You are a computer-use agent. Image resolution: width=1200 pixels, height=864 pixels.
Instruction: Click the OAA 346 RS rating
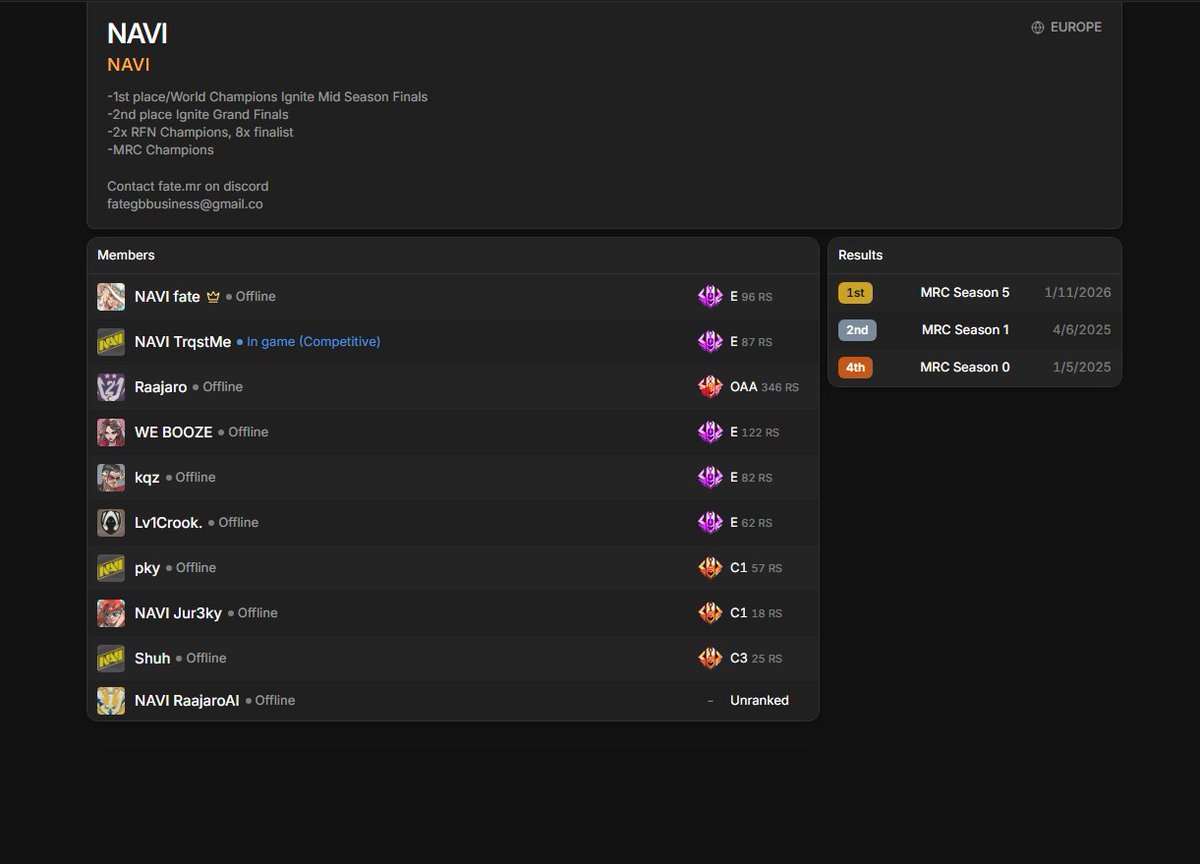[x=764, y=387]
